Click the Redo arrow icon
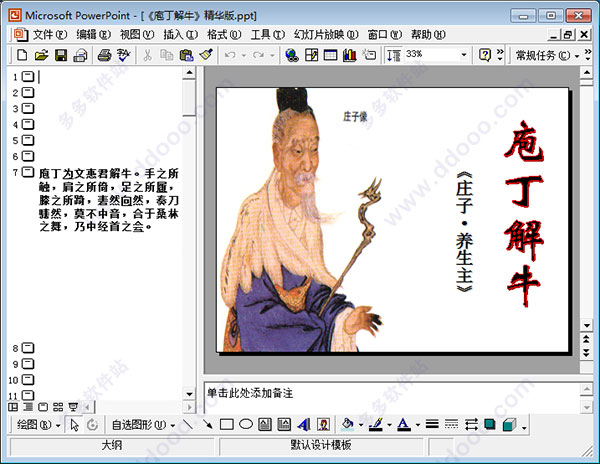 click(x=258, y=55)
